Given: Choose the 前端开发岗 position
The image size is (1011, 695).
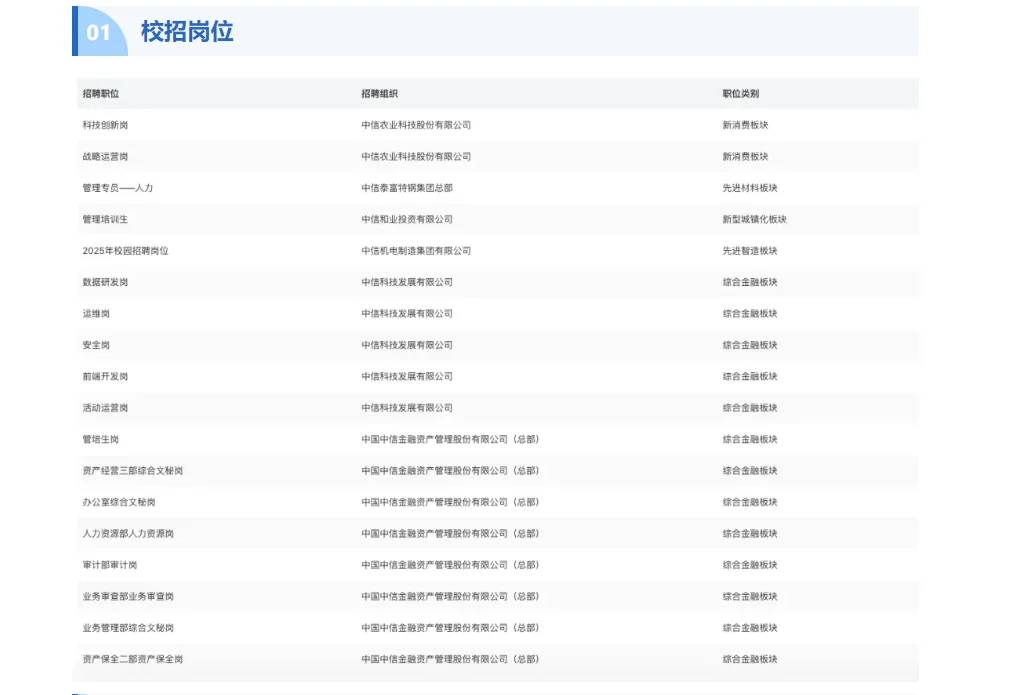Looking at the screenshot, I should pos(105,377).
